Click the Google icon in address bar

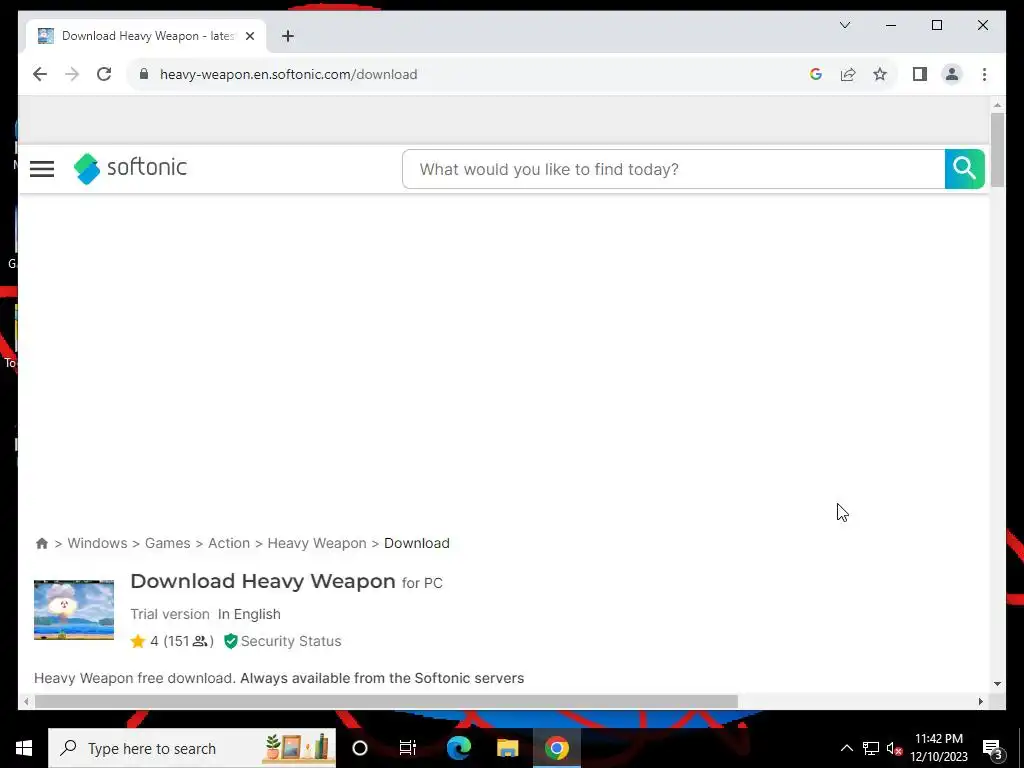(816, 74)
